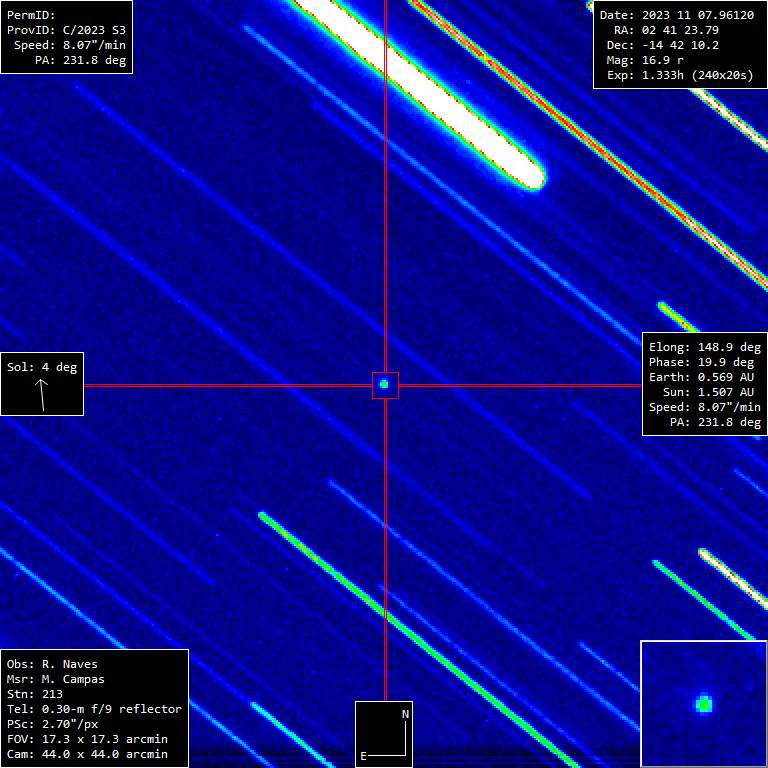The height and width of the screenshot is (768, 768).
Task: Click the 'Obs: R. Naves' line
Action: [x=52, y=664]
